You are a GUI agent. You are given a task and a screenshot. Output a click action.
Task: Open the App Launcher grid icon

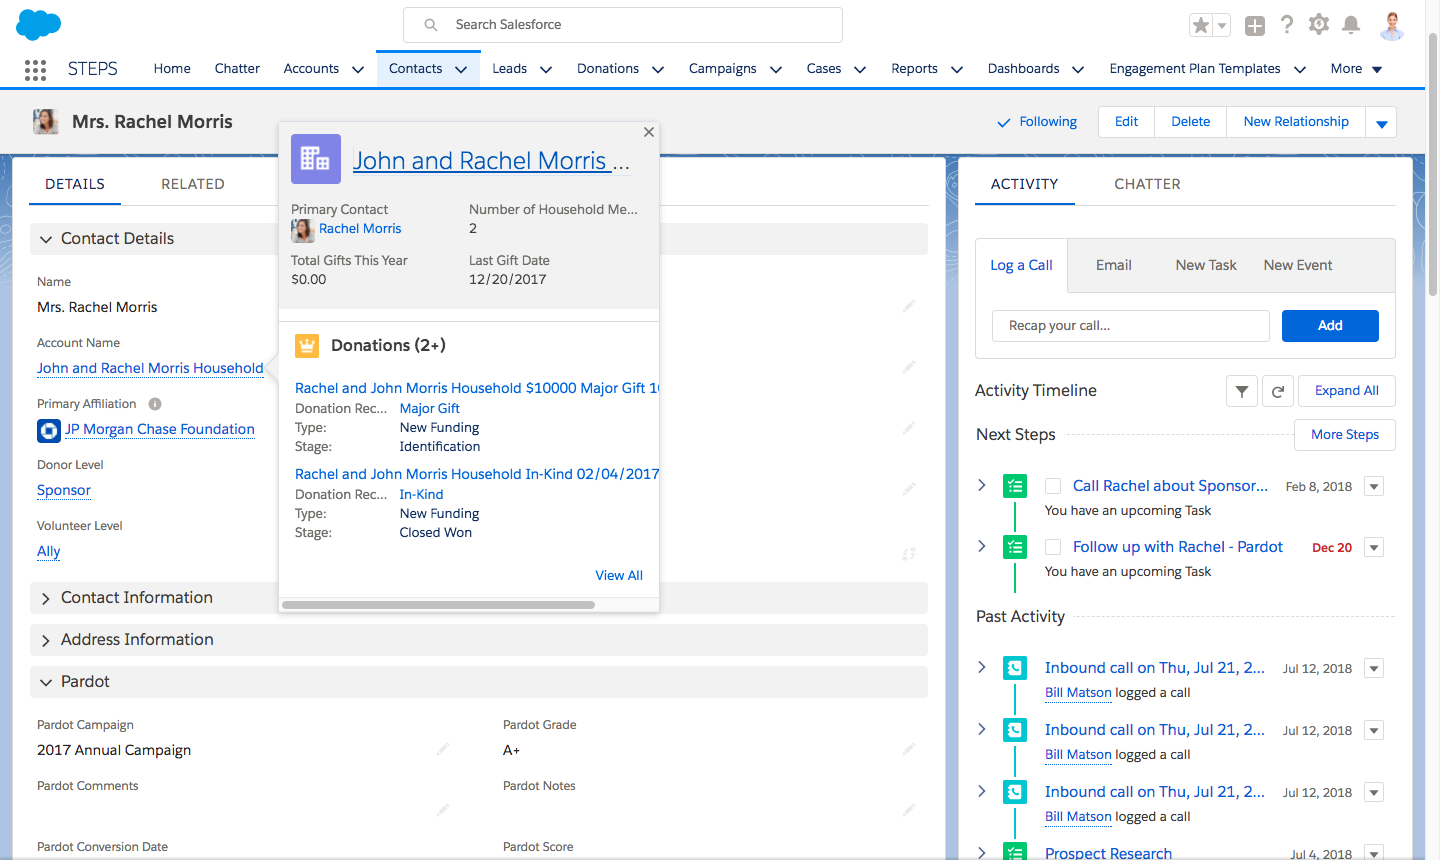click(x=35, y=69)
